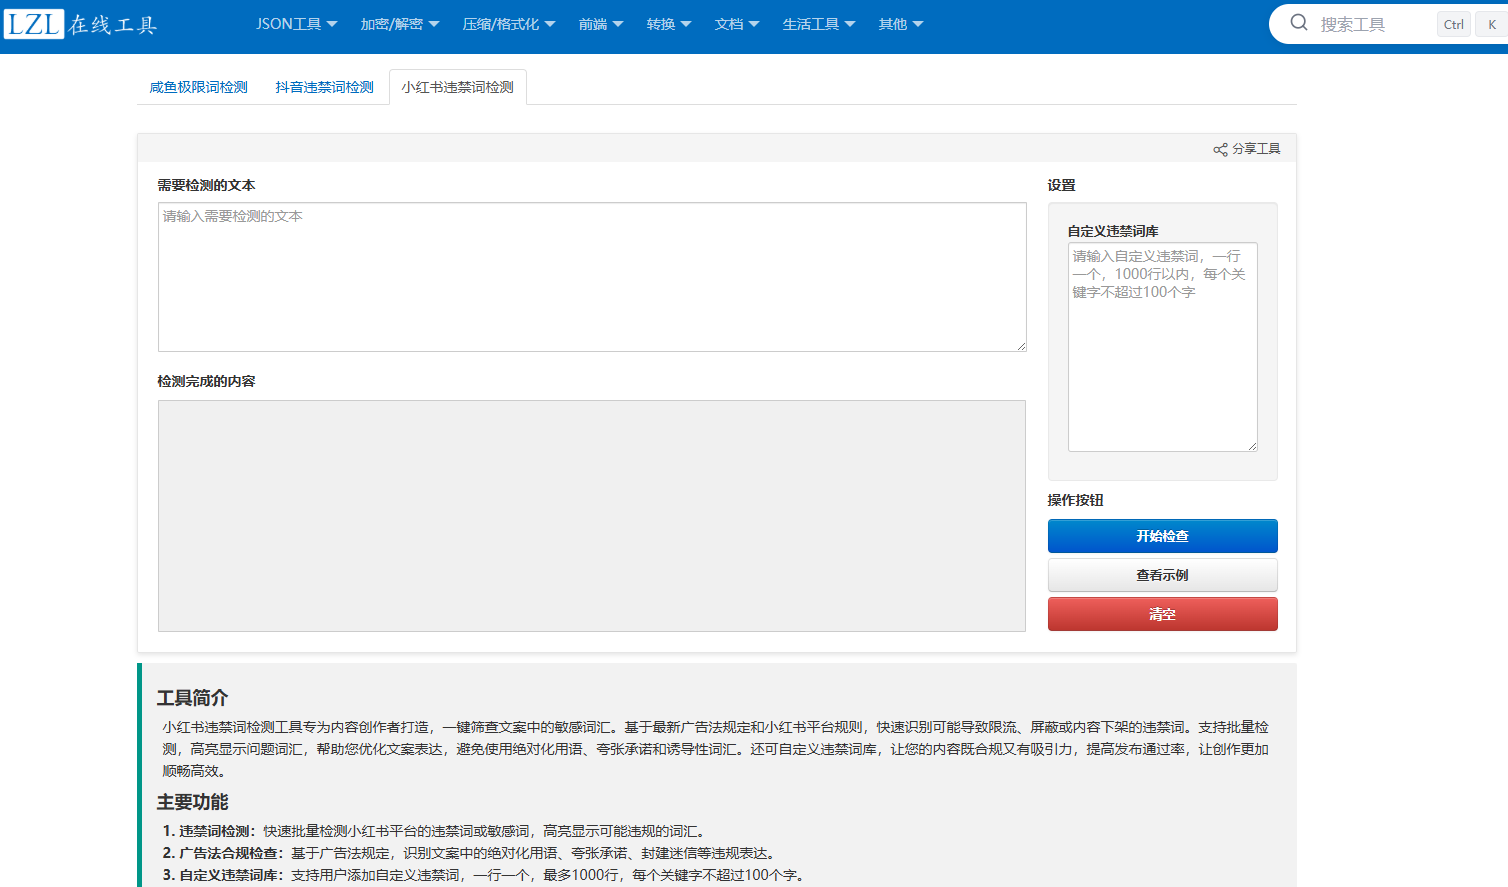Switch to 咸鱼极限词检测 tab
Screen dimensions: 1508x887
pyautogui.click(x=199, y=87)
